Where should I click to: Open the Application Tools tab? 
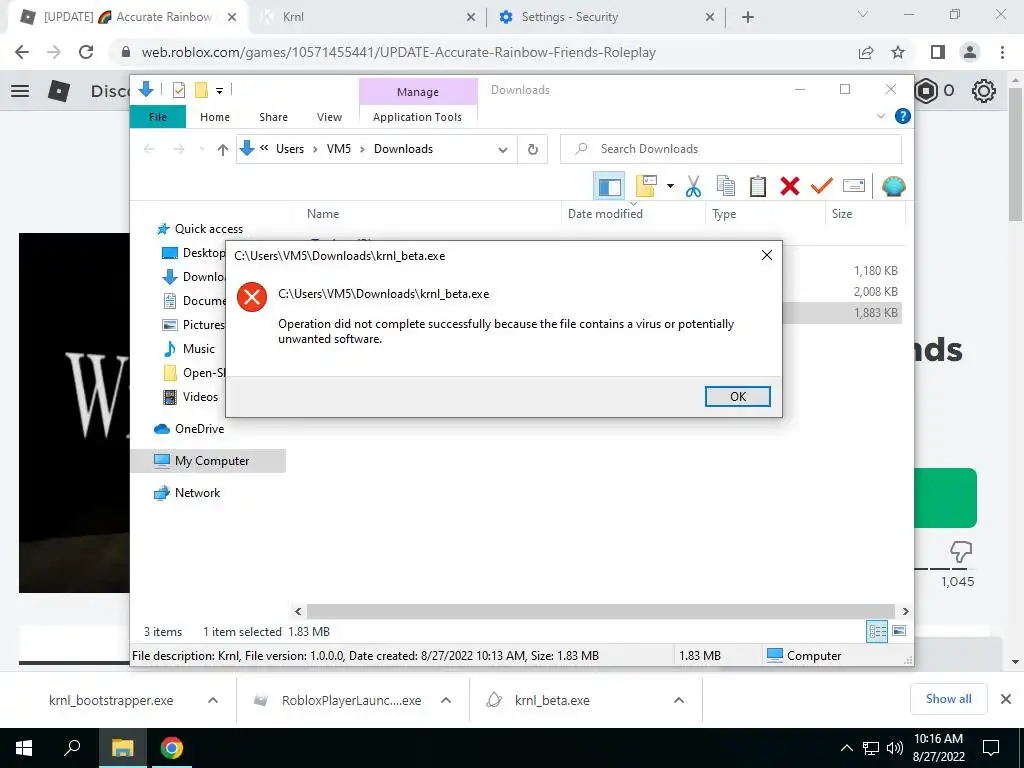point(417,117)
